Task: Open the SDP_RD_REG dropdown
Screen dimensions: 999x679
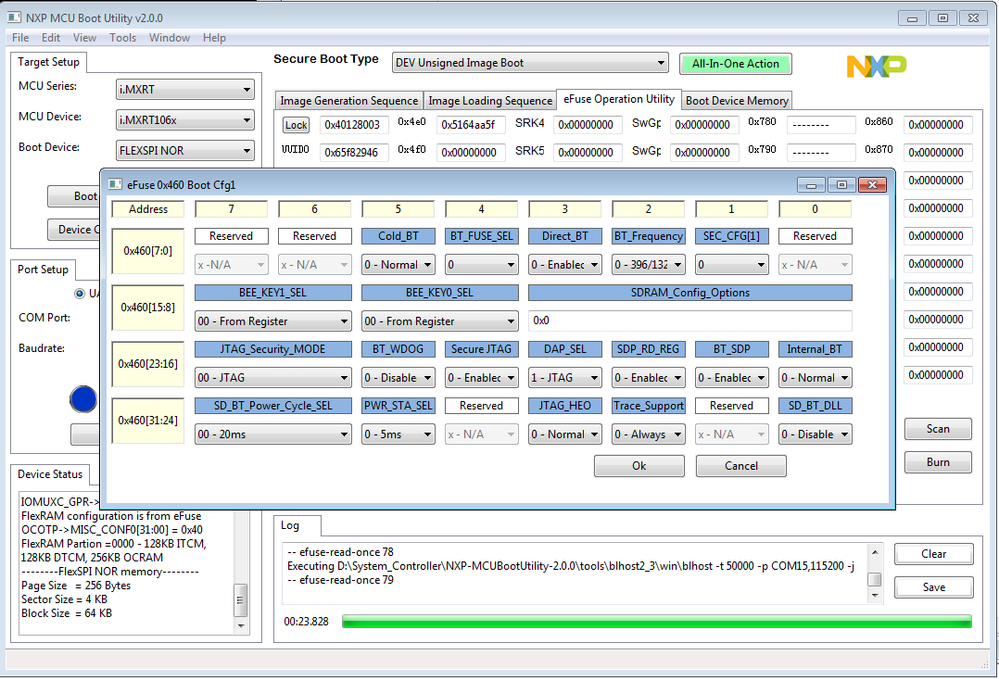Action: click(x=648, y=378)
